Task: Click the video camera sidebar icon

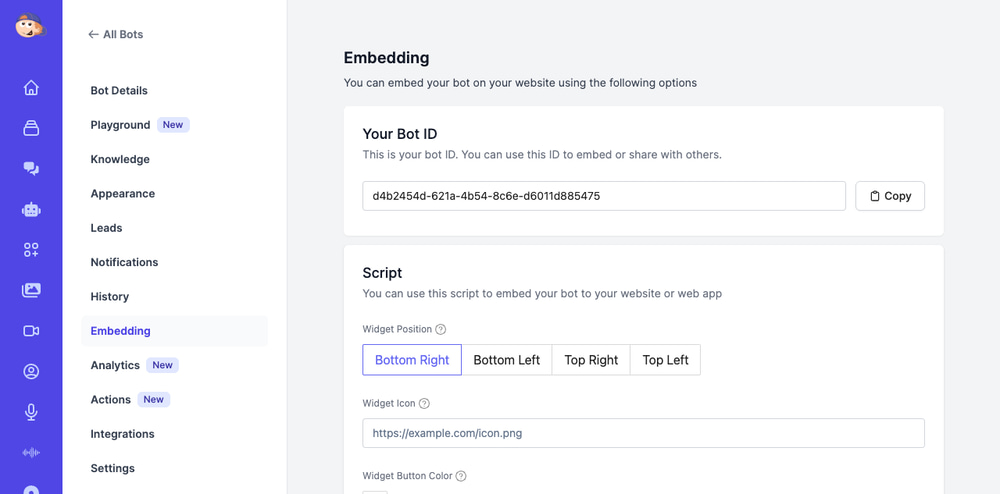Action: (31, 331)
